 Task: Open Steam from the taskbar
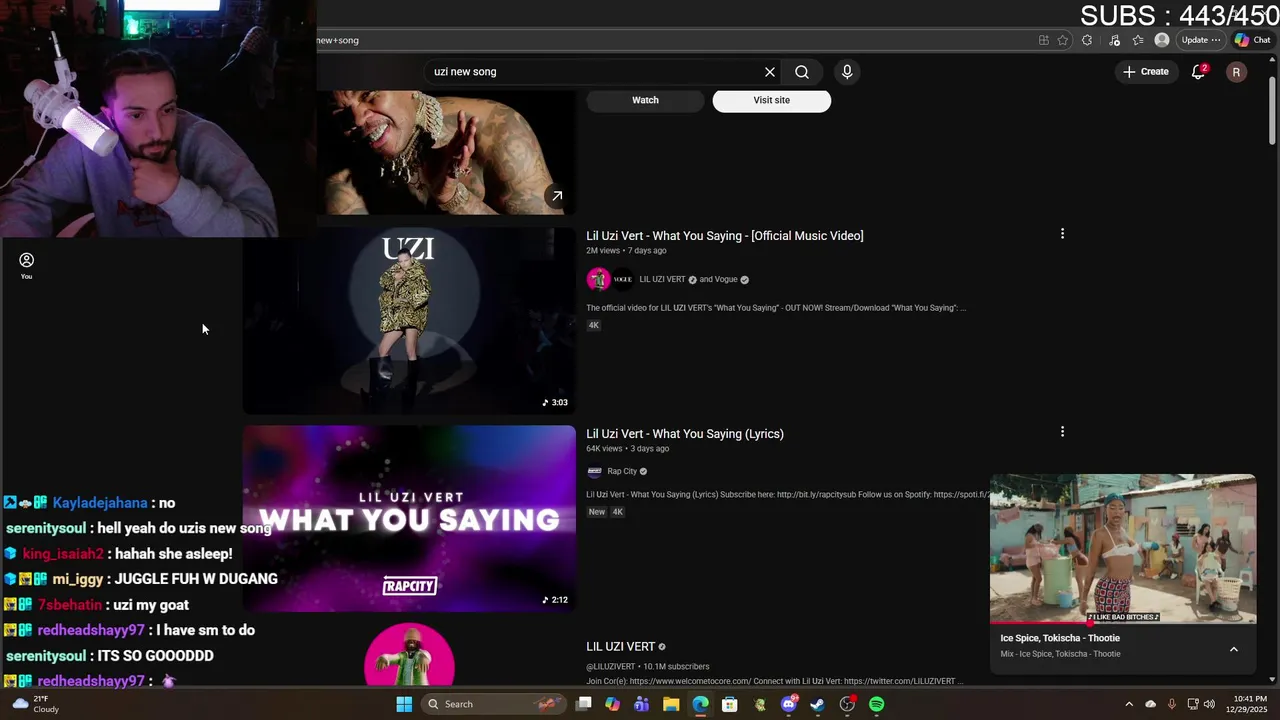point(818,704)
